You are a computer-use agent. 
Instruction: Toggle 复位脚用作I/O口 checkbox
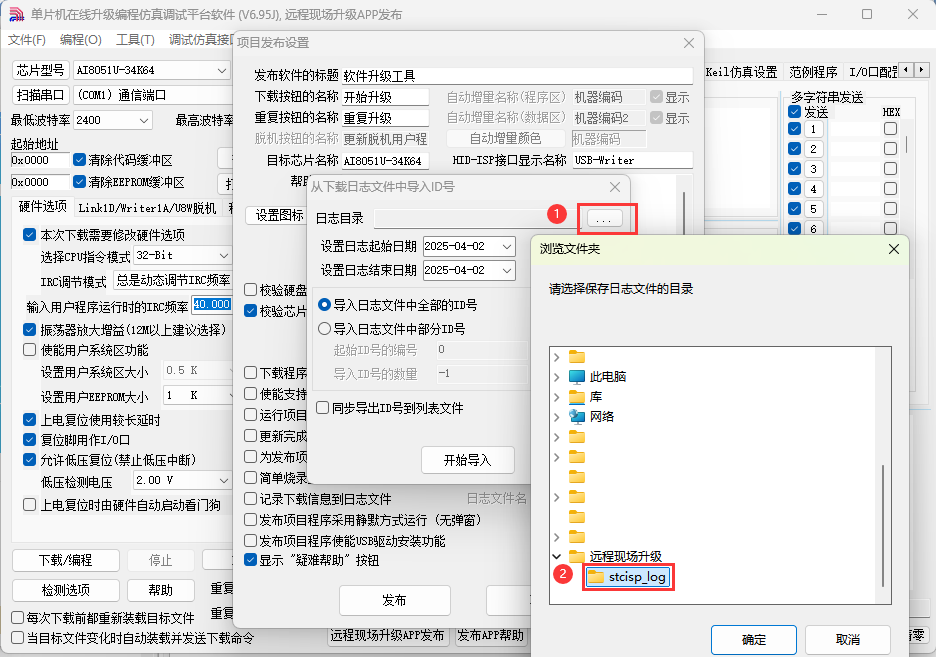29,440
